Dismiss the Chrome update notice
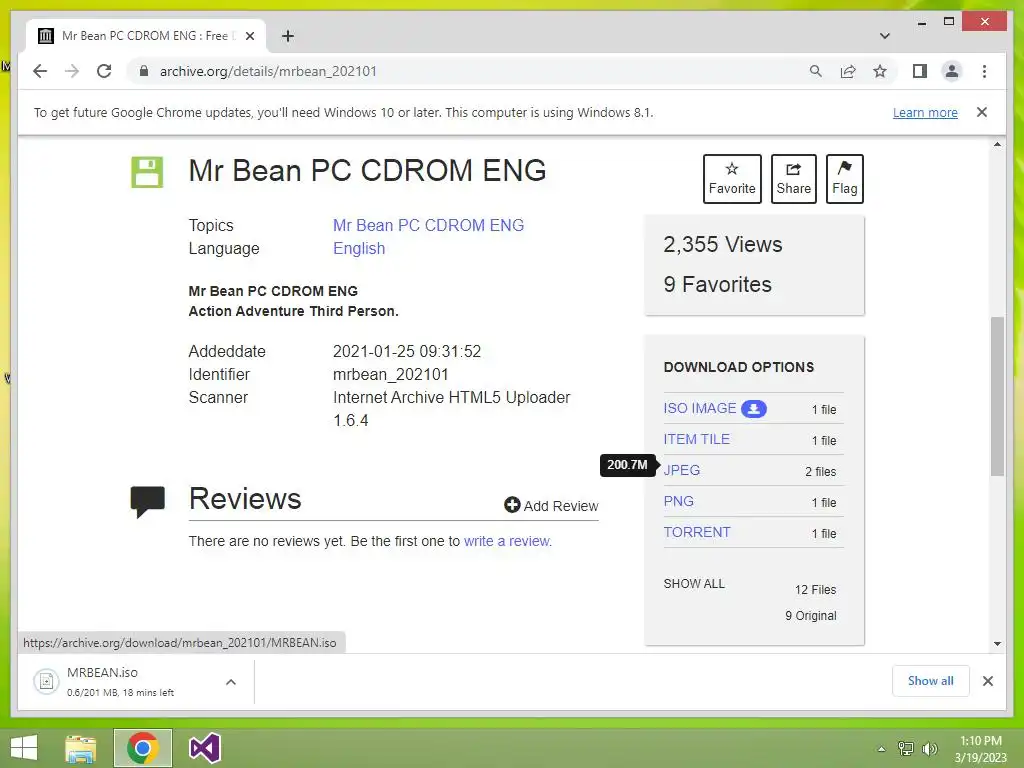The image size is (1024, 768). pos(982,112)
